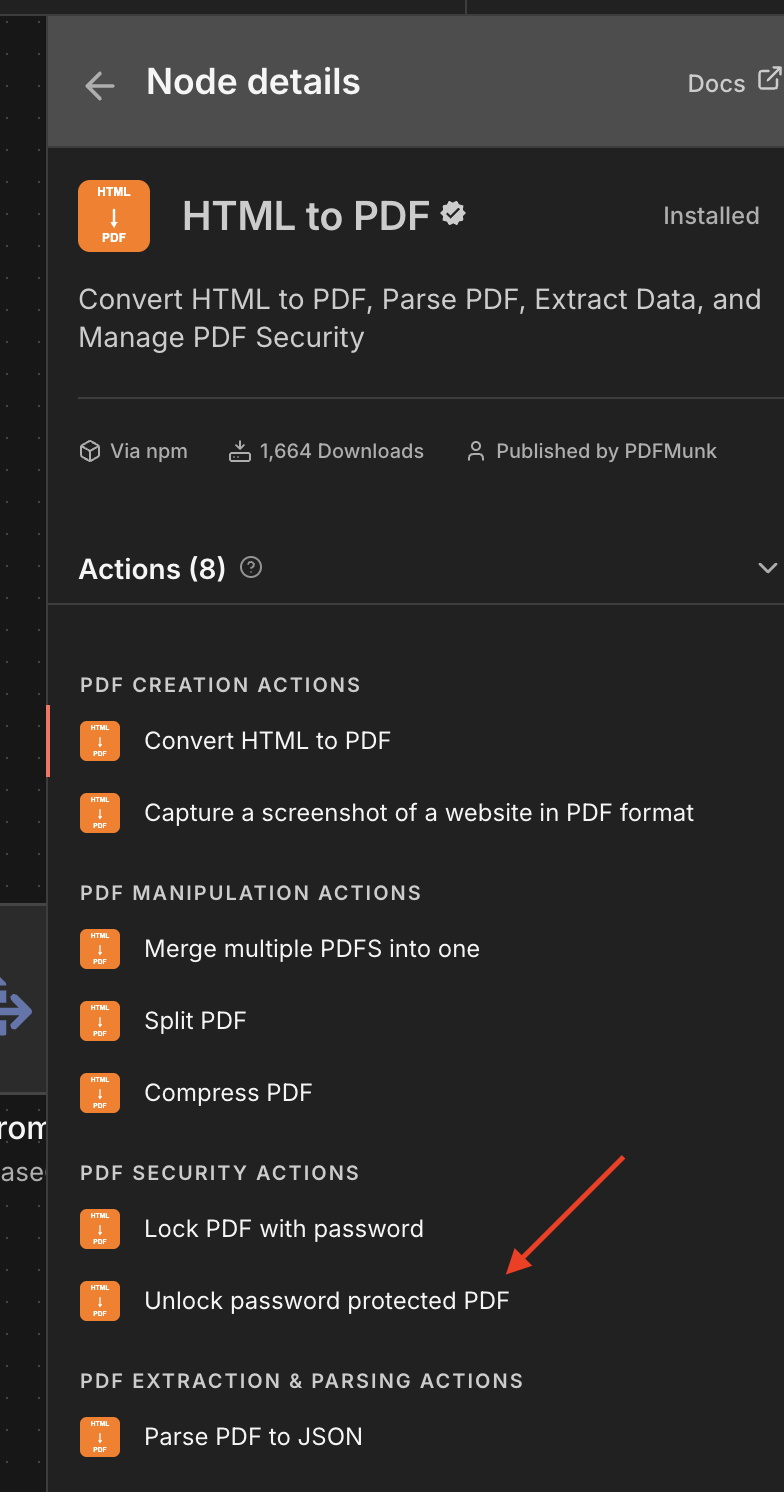This screenshot has height=1492, width=784.
Task: Click the large HTML to PDF node icon
Action: pyautogui.click(x=114, y=216)
